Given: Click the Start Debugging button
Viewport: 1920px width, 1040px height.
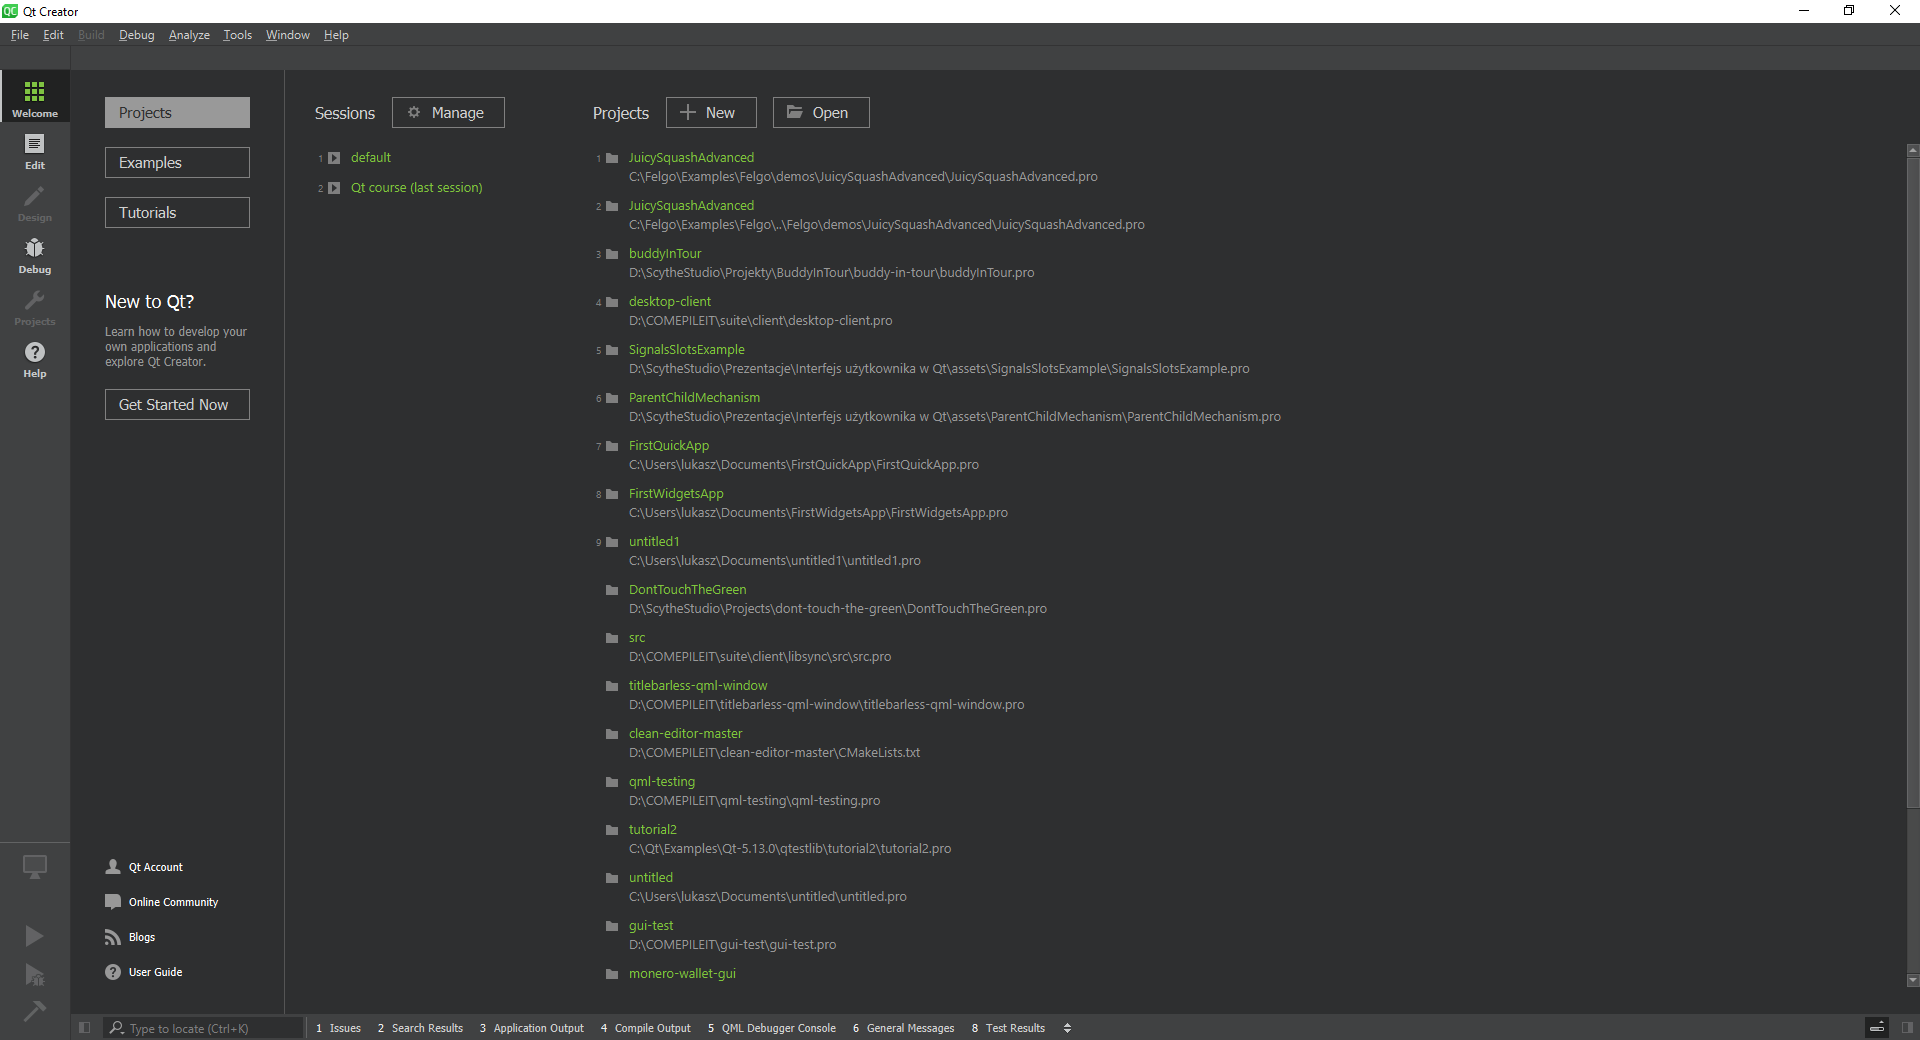Looking at the screenshot, I should [34, 975].
